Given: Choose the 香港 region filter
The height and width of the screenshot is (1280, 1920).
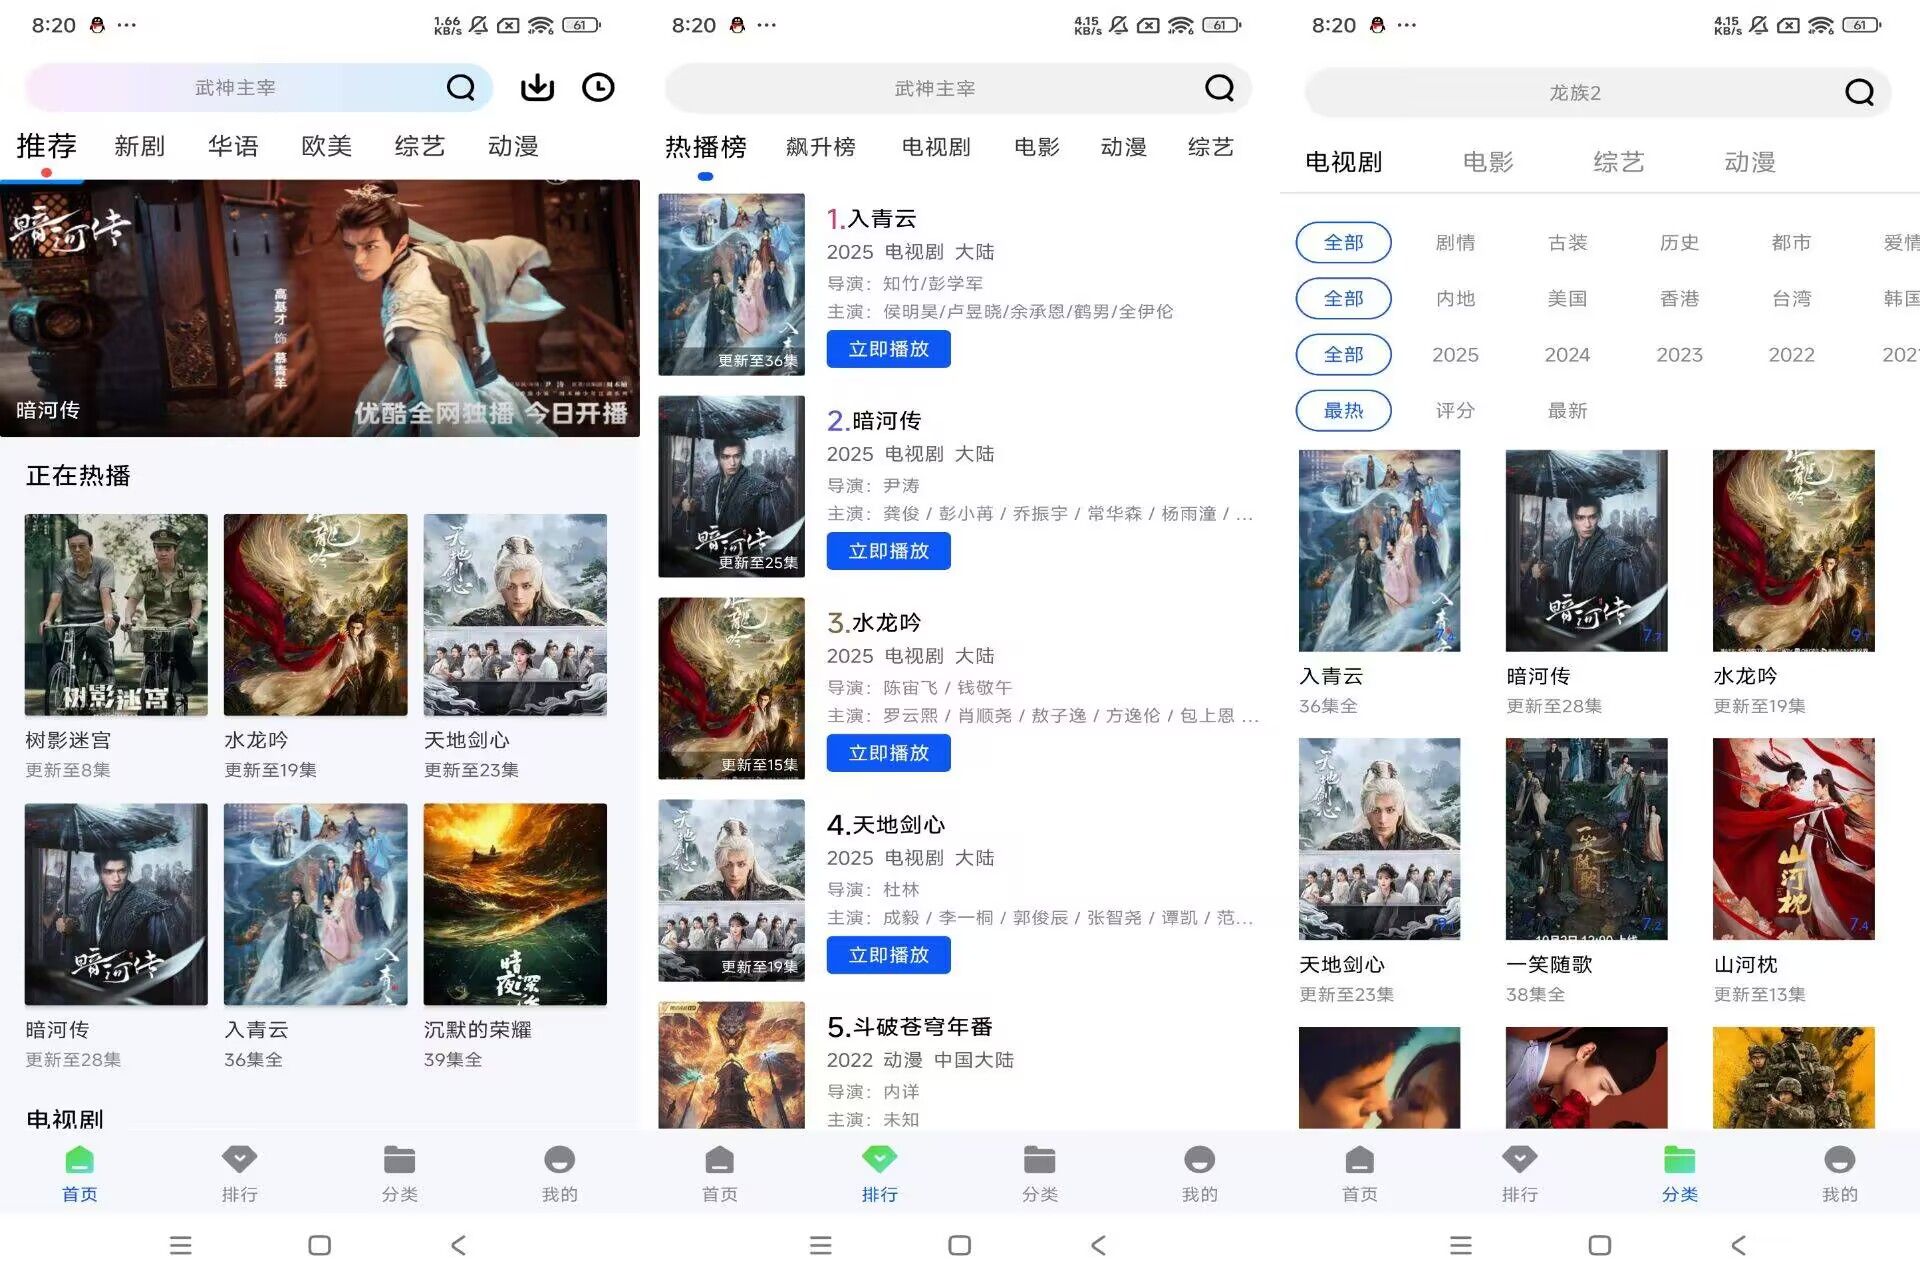Looking at the screenshot, I should click(1679, 298).
